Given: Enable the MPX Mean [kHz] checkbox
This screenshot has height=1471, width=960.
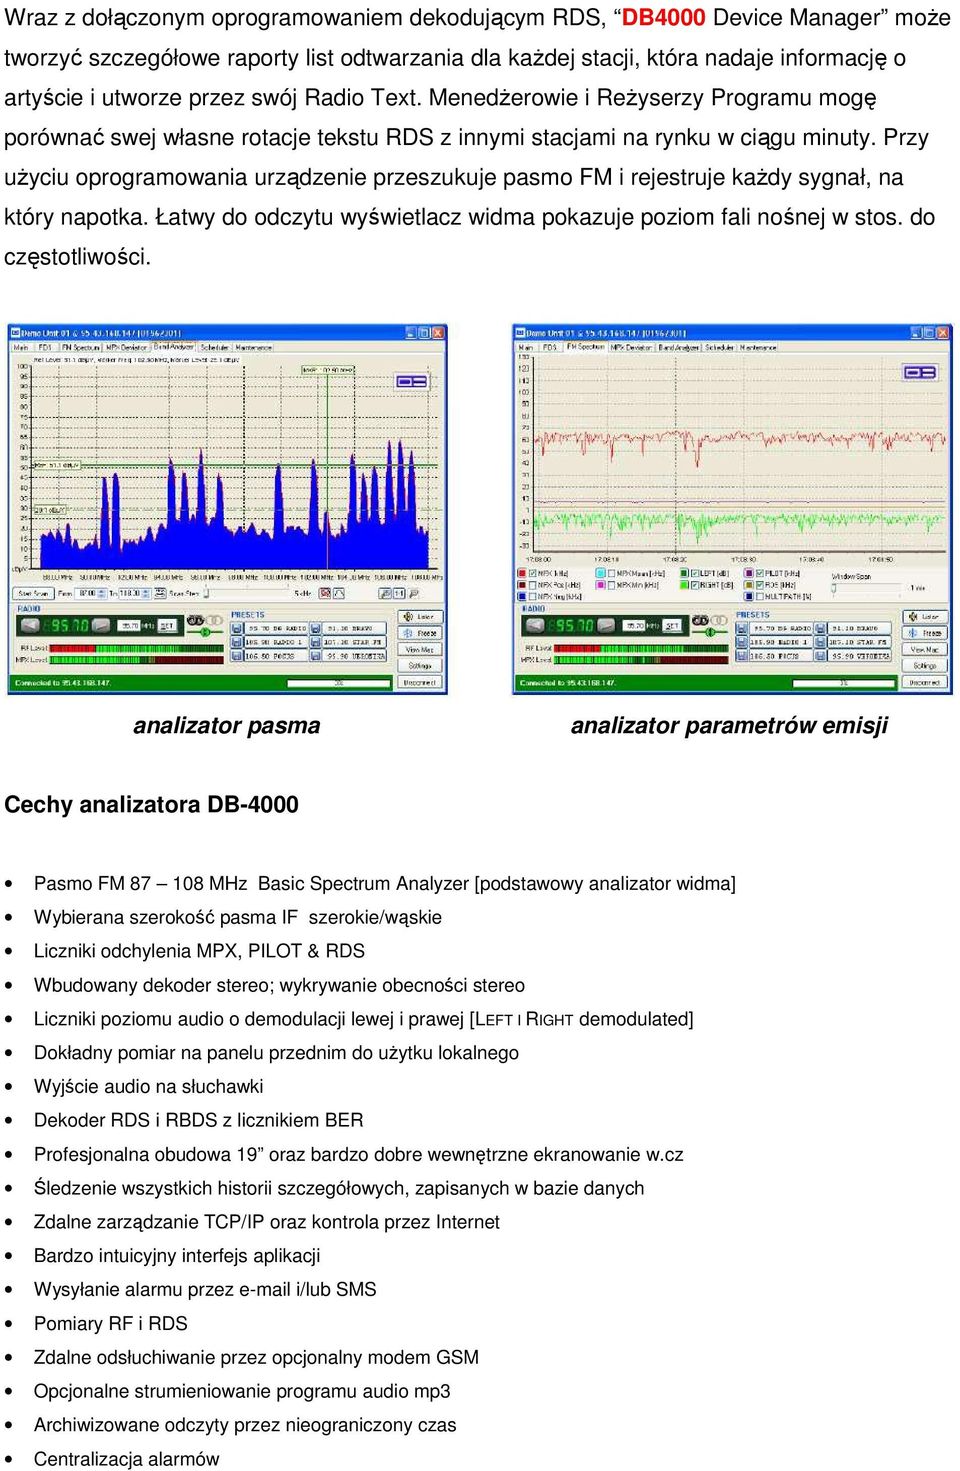Looking at the screenshot, I should 611,573.
